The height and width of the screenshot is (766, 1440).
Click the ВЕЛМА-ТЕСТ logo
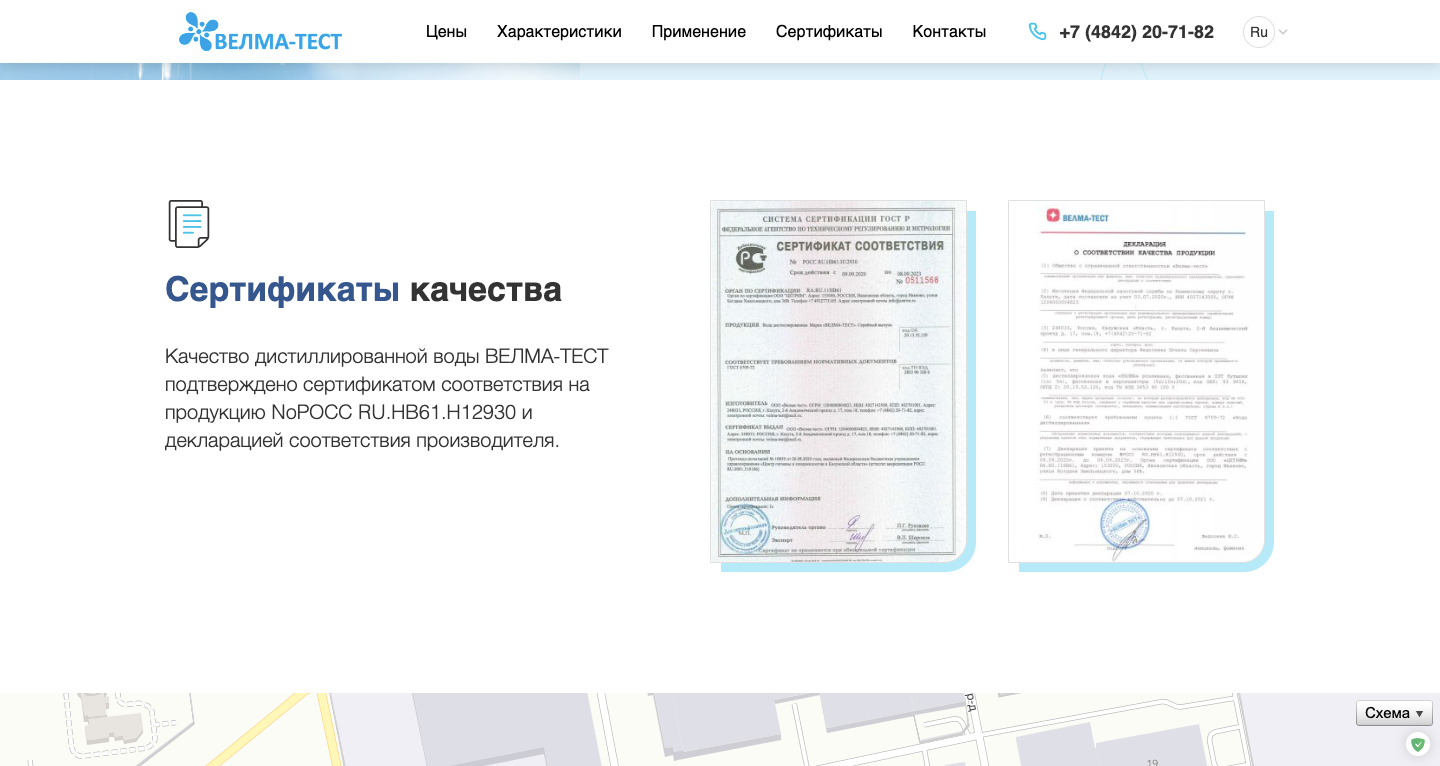tap(260, 32)
